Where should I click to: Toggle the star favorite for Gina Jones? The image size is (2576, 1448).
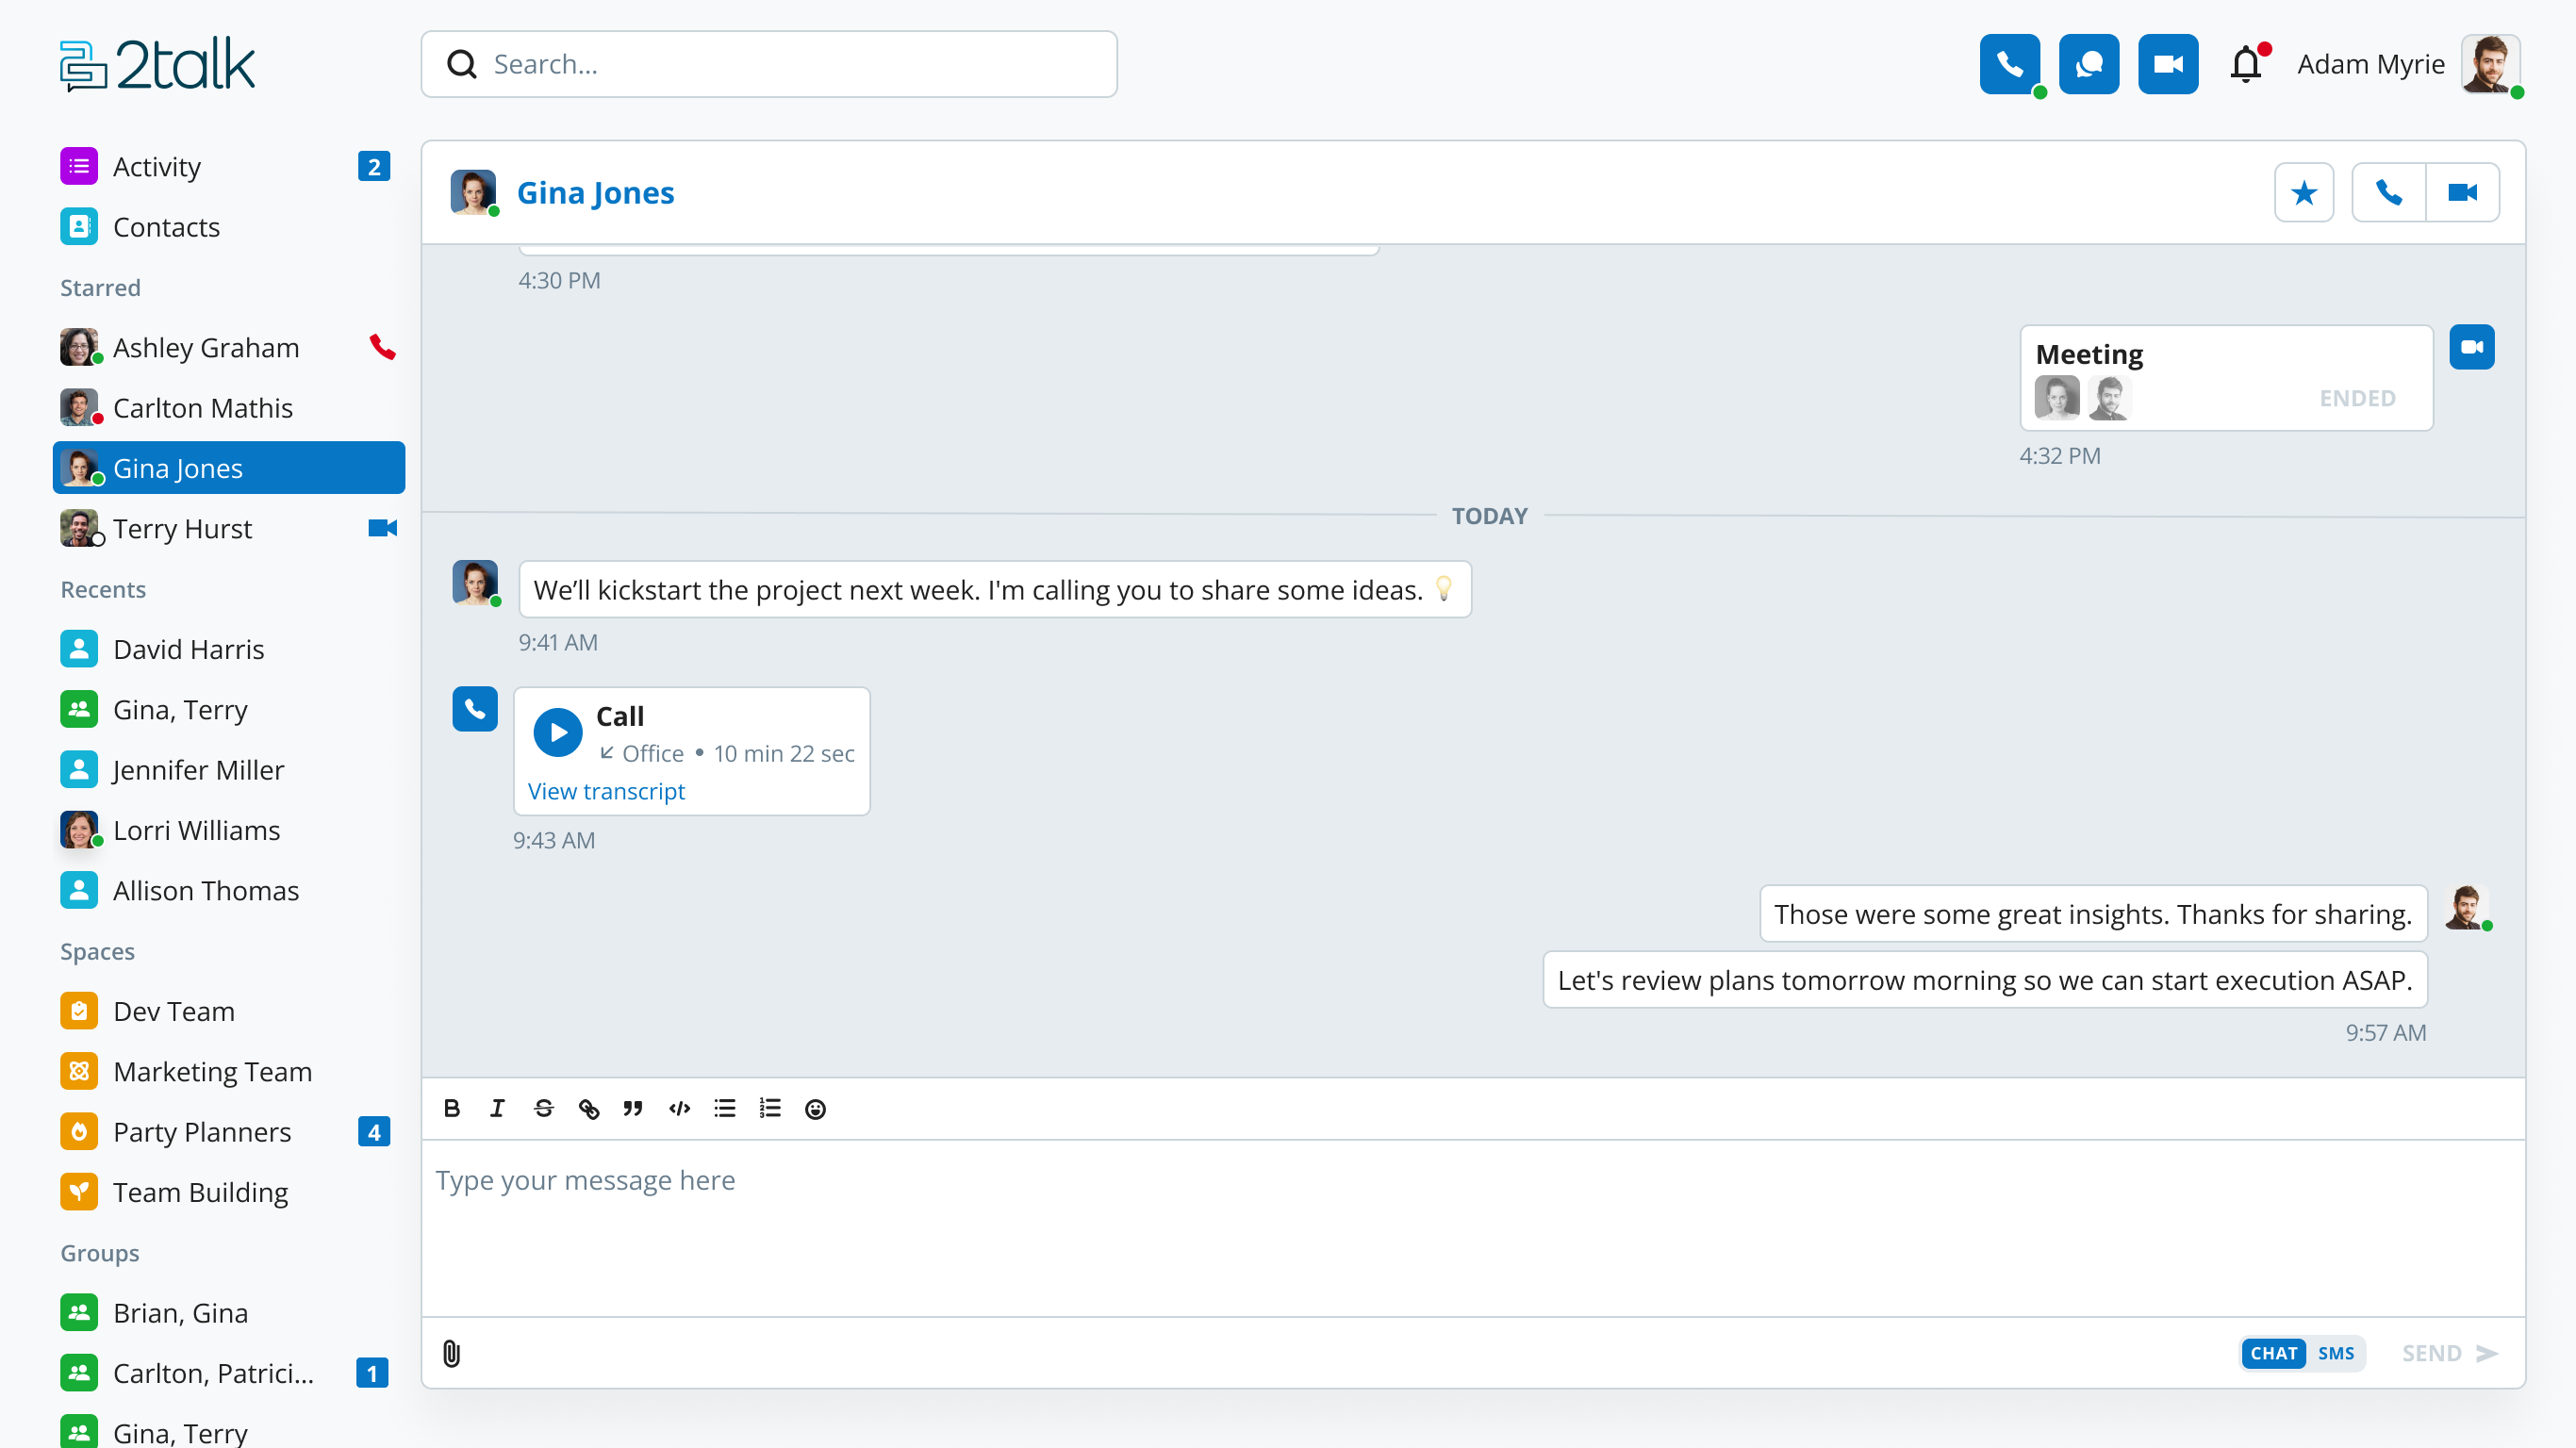[2303, 192]
